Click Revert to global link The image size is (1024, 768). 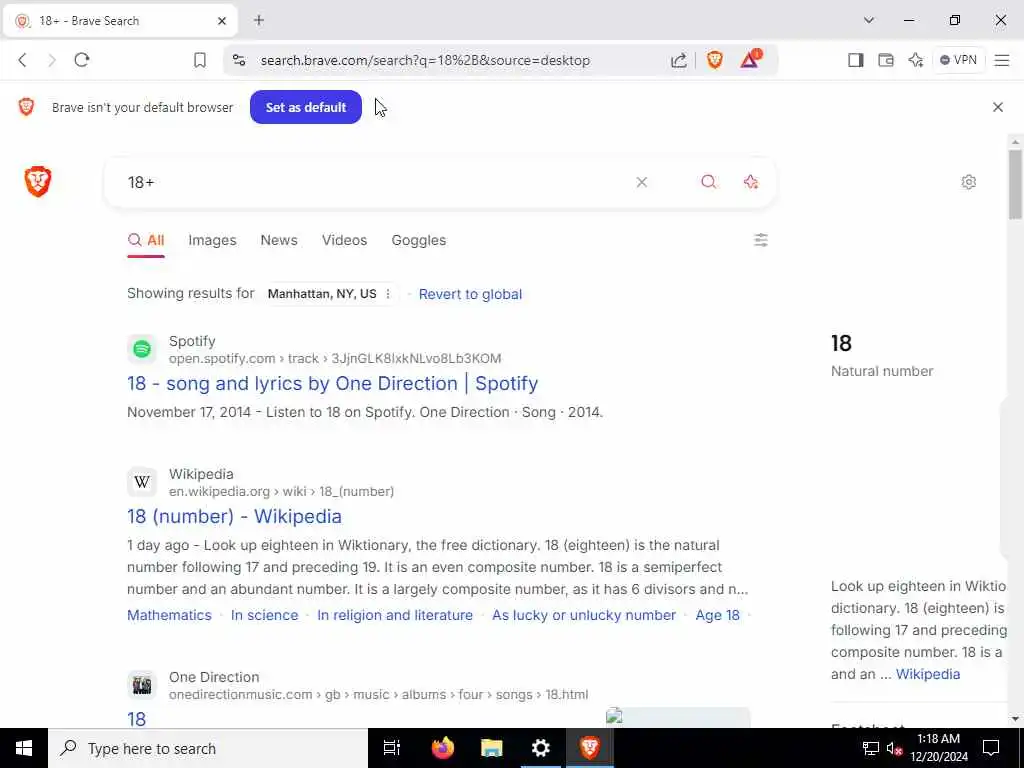tap(470, 294)
